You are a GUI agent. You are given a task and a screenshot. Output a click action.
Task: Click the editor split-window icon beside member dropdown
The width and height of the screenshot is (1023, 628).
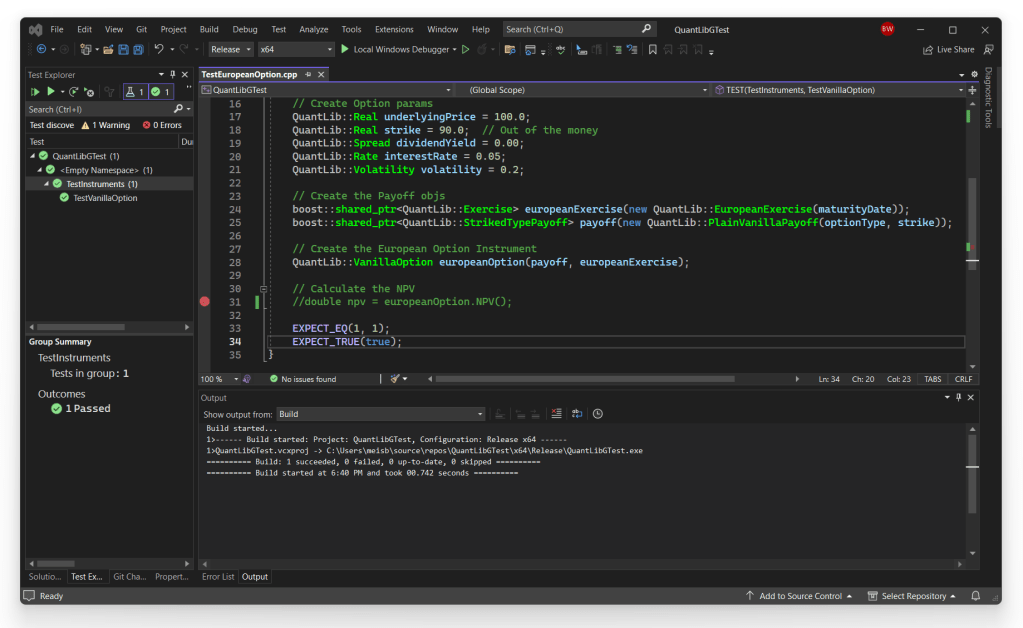pos(972,90)
